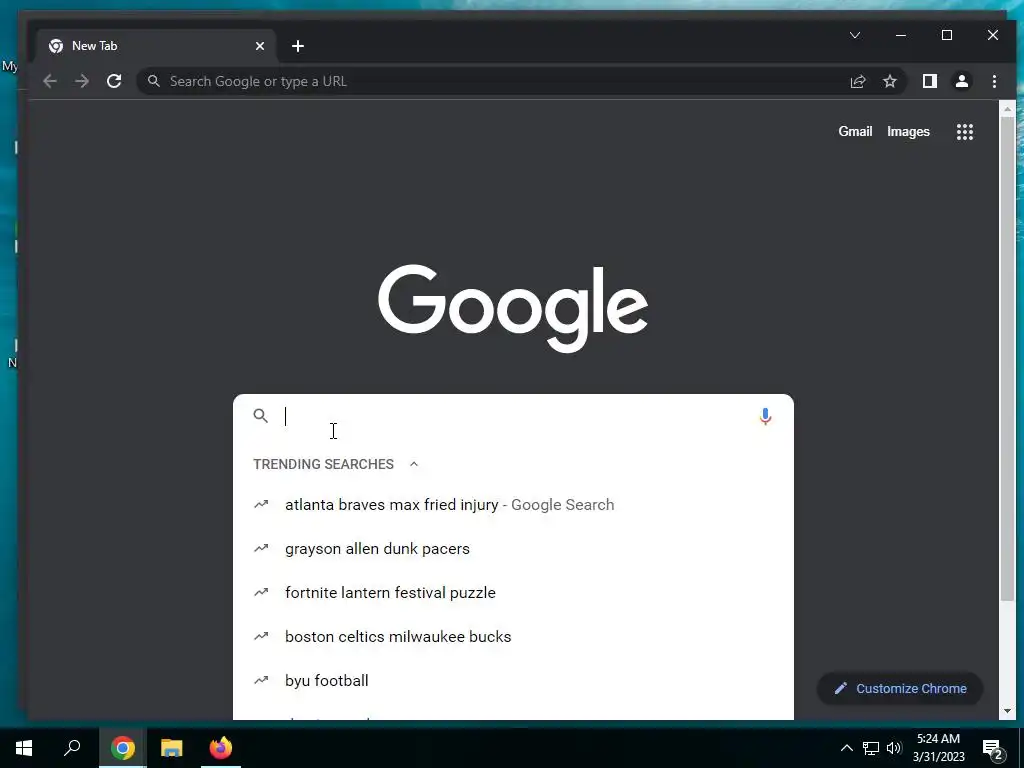Click the TRENDING SEARCHES heading text

323,464
